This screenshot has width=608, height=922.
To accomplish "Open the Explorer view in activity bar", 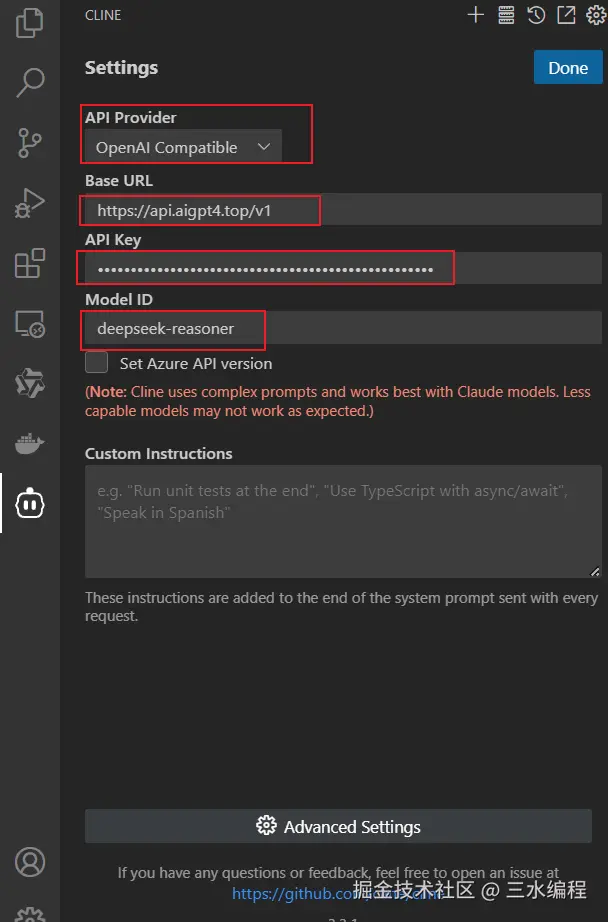I will tap(29, 24).
